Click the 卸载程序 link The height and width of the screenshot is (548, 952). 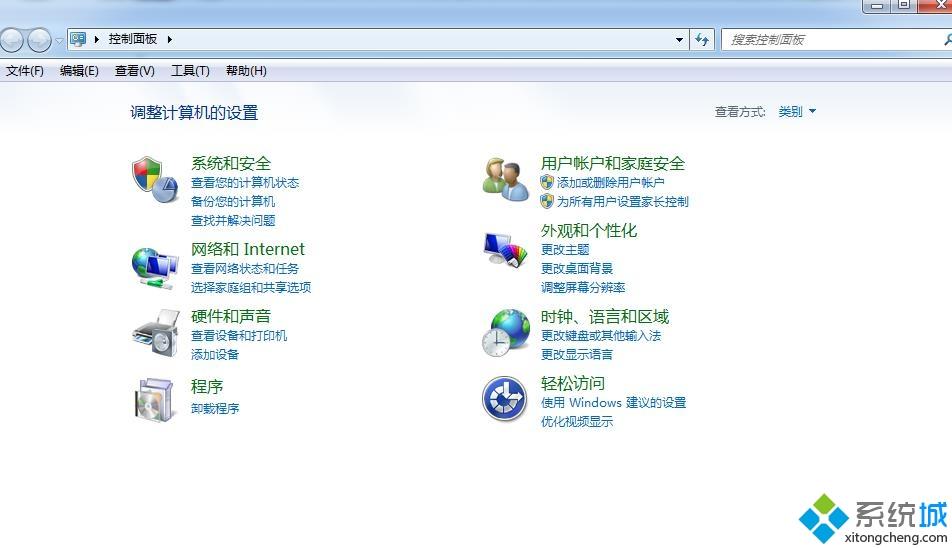[215, 408]
